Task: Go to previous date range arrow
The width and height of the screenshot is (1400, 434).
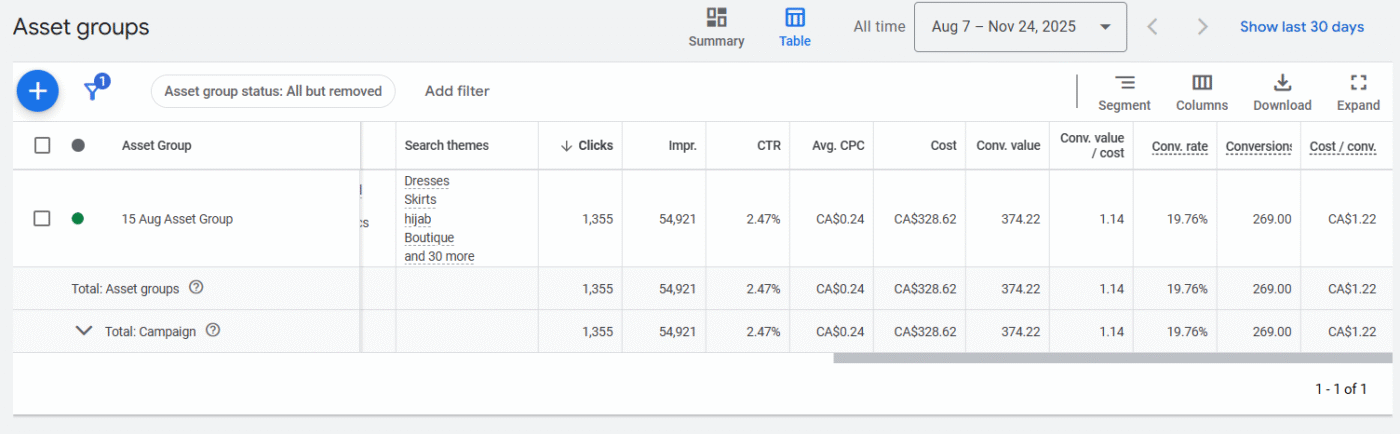Action: pos(1152,27)
